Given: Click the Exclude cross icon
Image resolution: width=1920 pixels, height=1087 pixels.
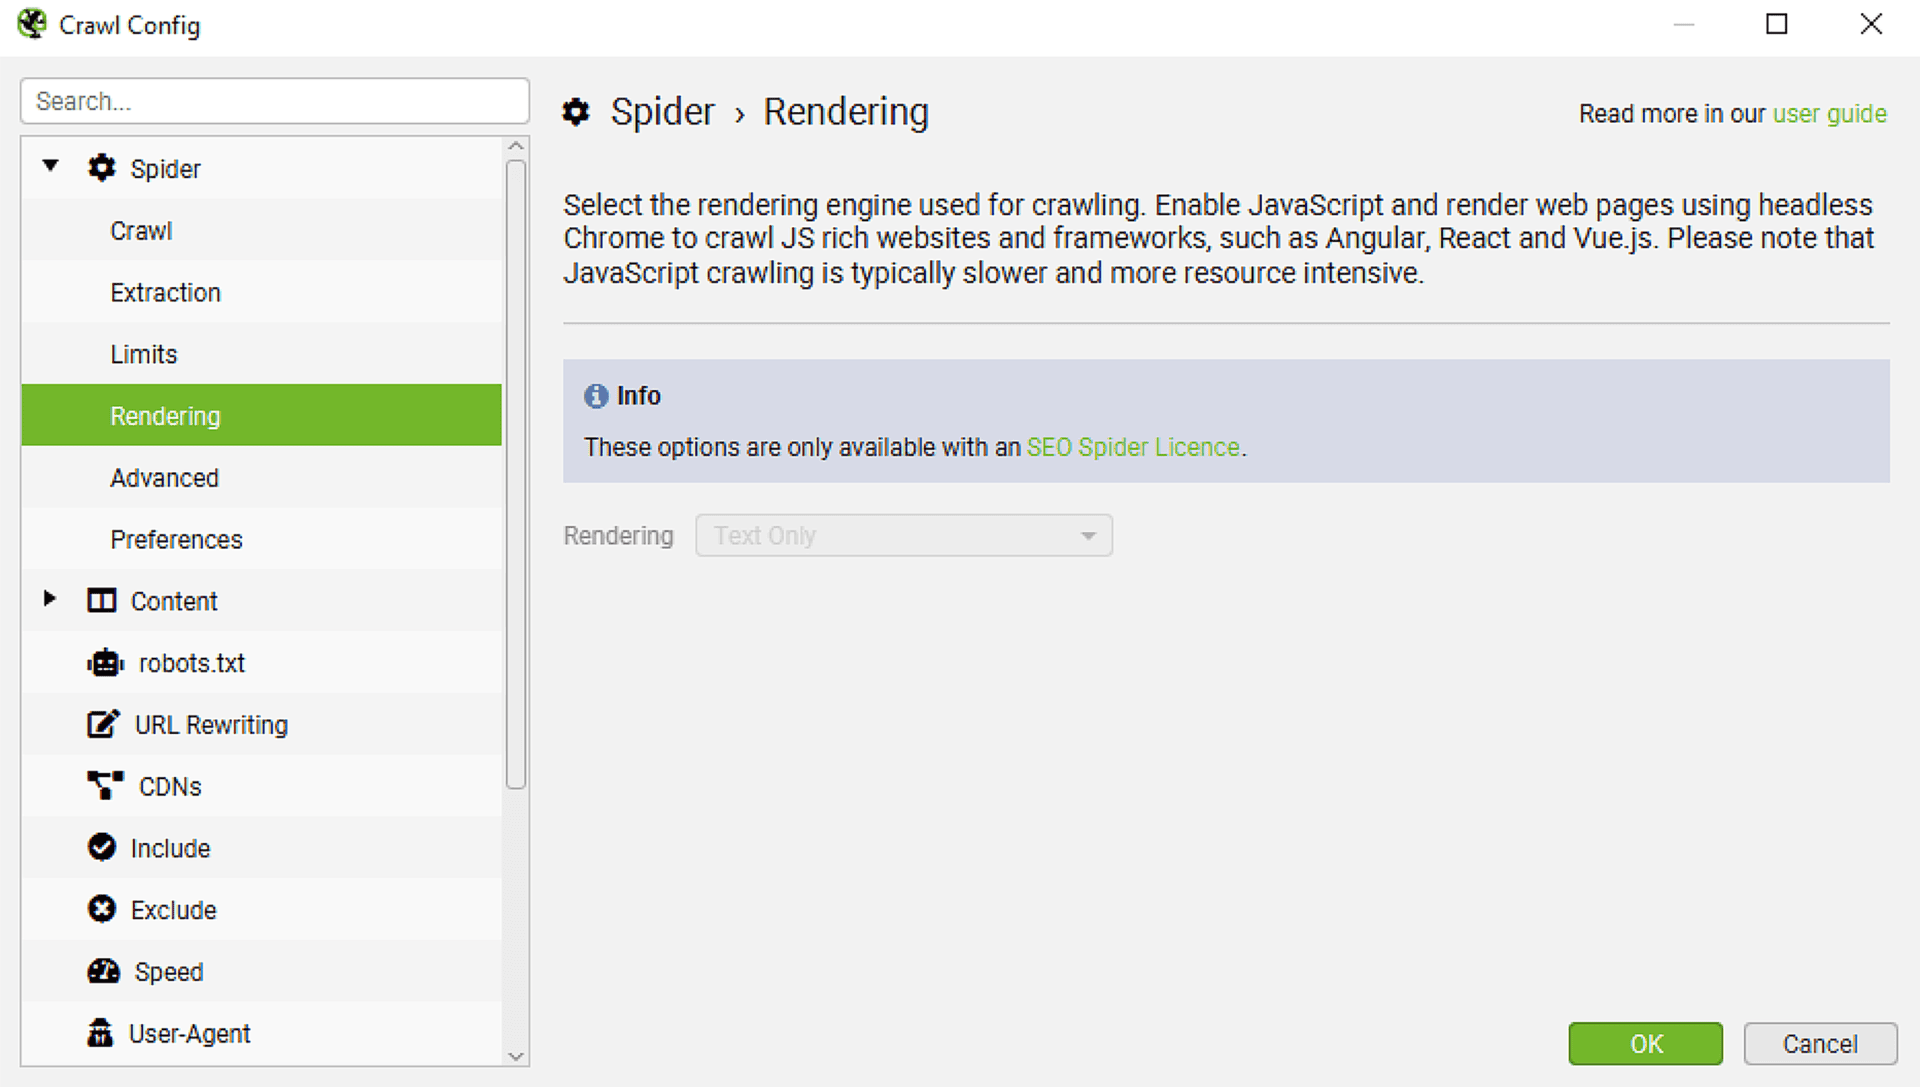Looking at the screenshot, I should pos(103,909).
